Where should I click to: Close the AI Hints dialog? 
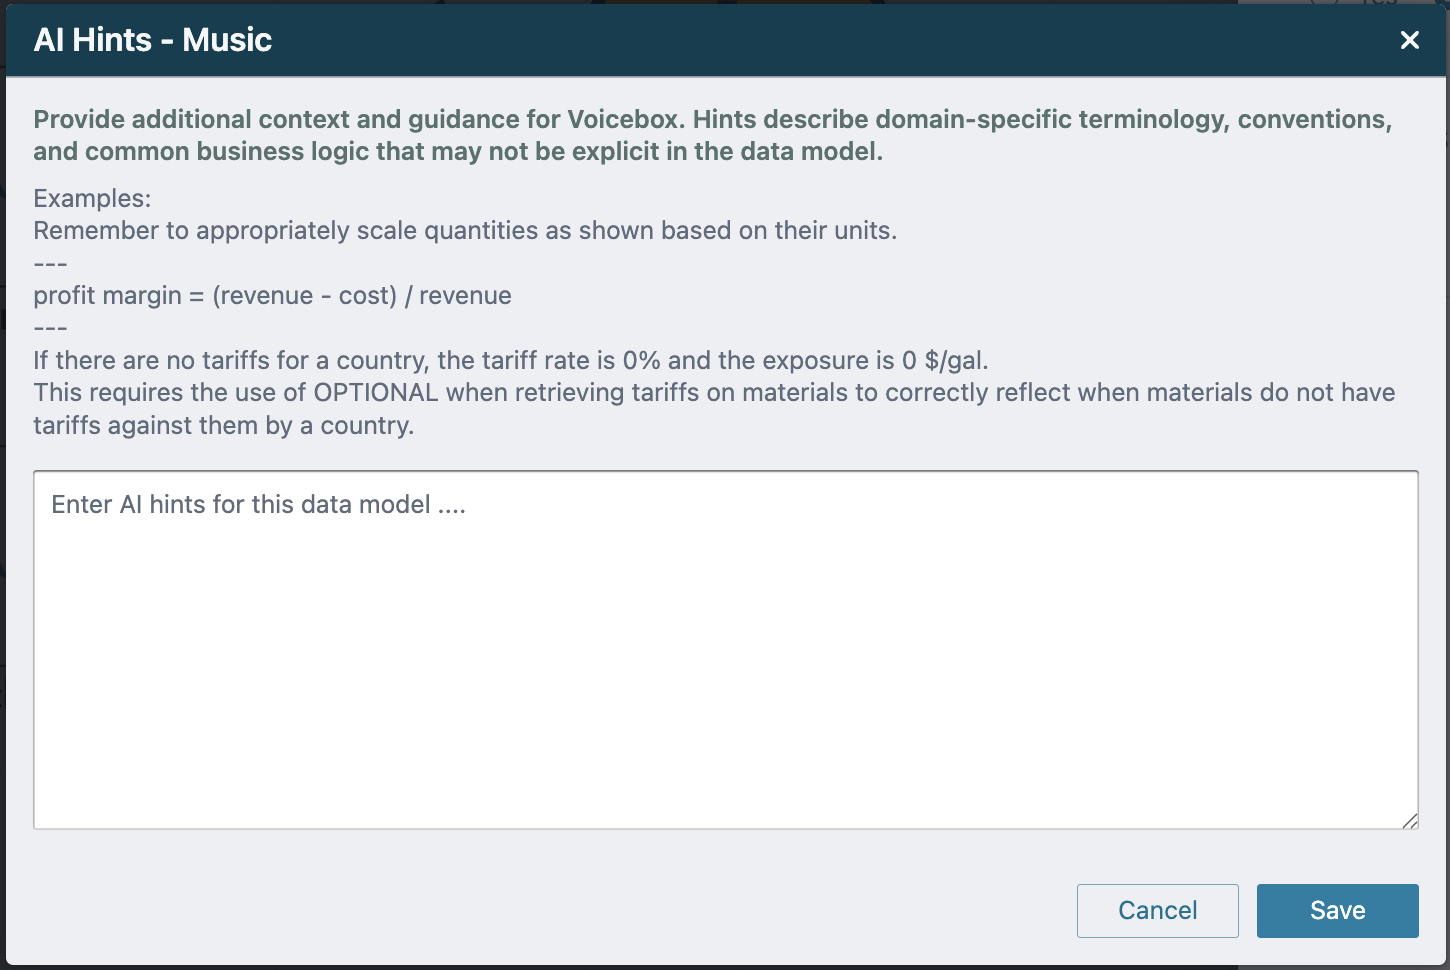[x=1409, y=40]
